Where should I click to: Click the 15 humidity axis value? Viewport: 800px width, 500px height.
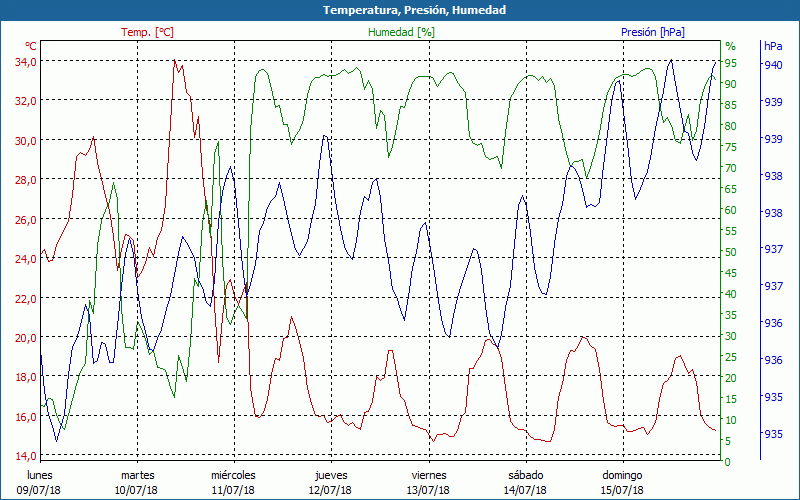[x=731, y=399]
